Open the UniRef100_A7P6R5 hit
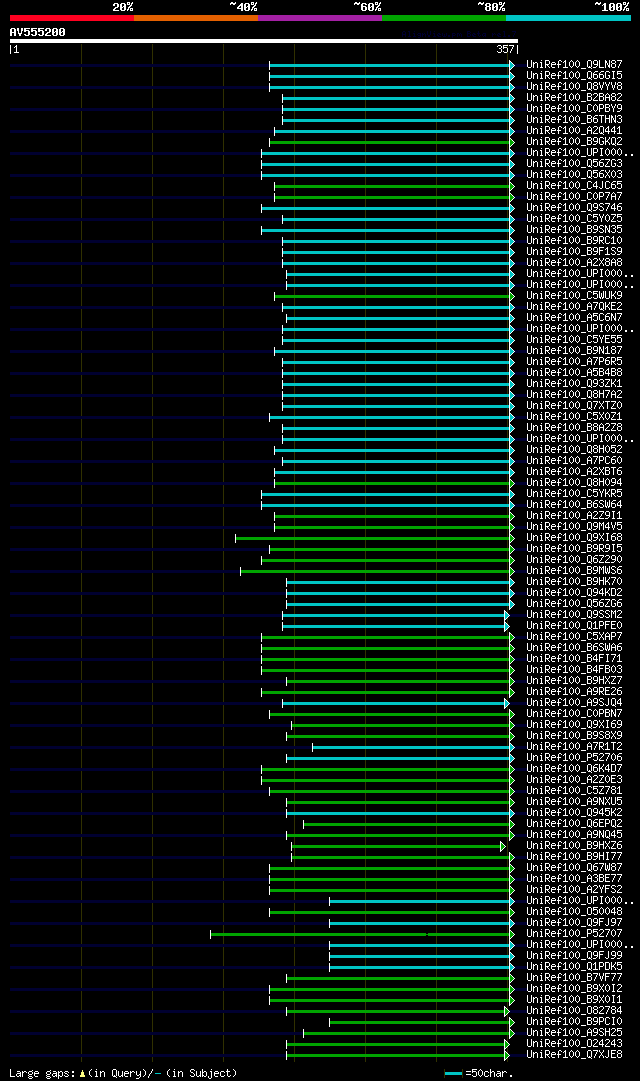 pyautogui.click(x=574, y=362)
